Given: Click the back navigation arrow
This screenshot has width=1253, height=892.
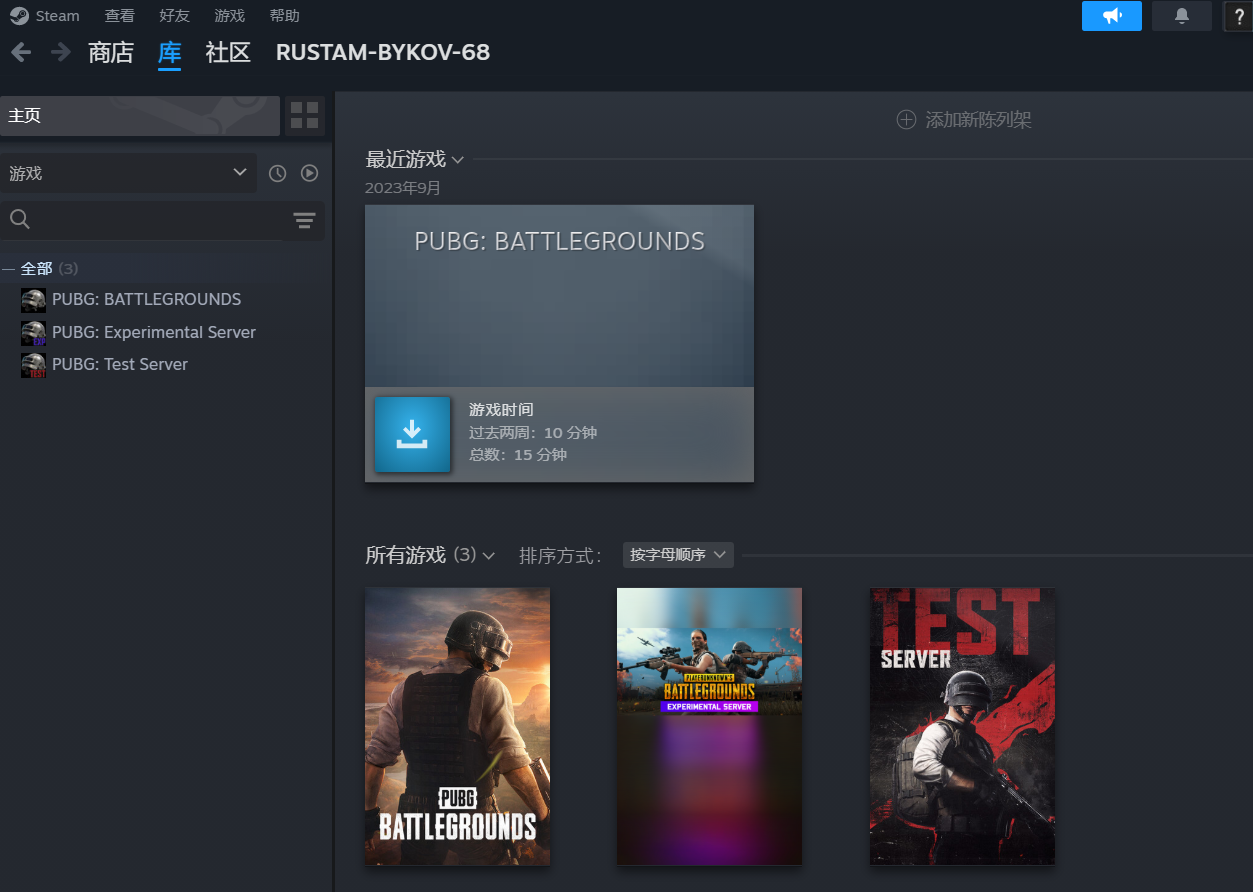Looking at the screenshot, I should click(21, 52).
